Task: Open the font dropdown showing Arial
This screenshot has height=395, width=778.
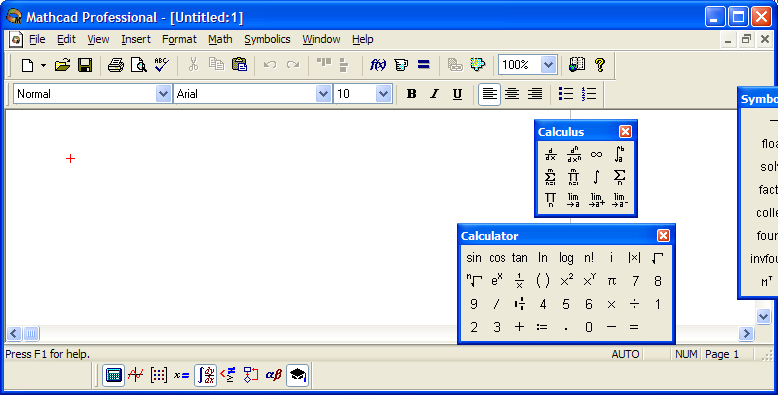Action: pyautogui.click(x=323, y=94)
